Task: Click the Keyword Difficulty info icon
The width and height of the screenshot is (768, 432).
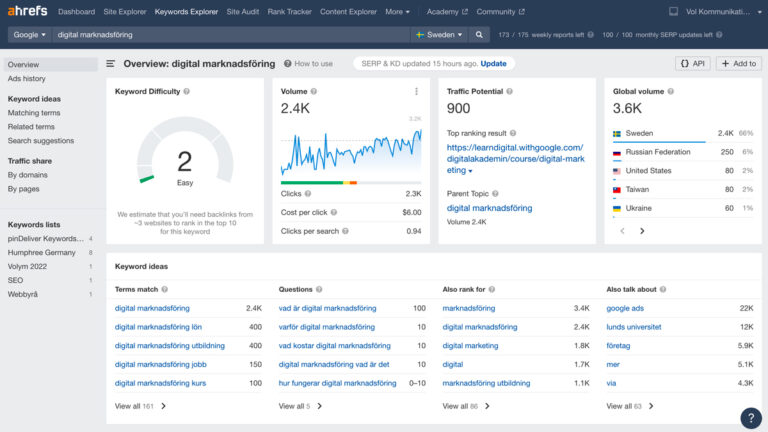Action: coord(187,92)
